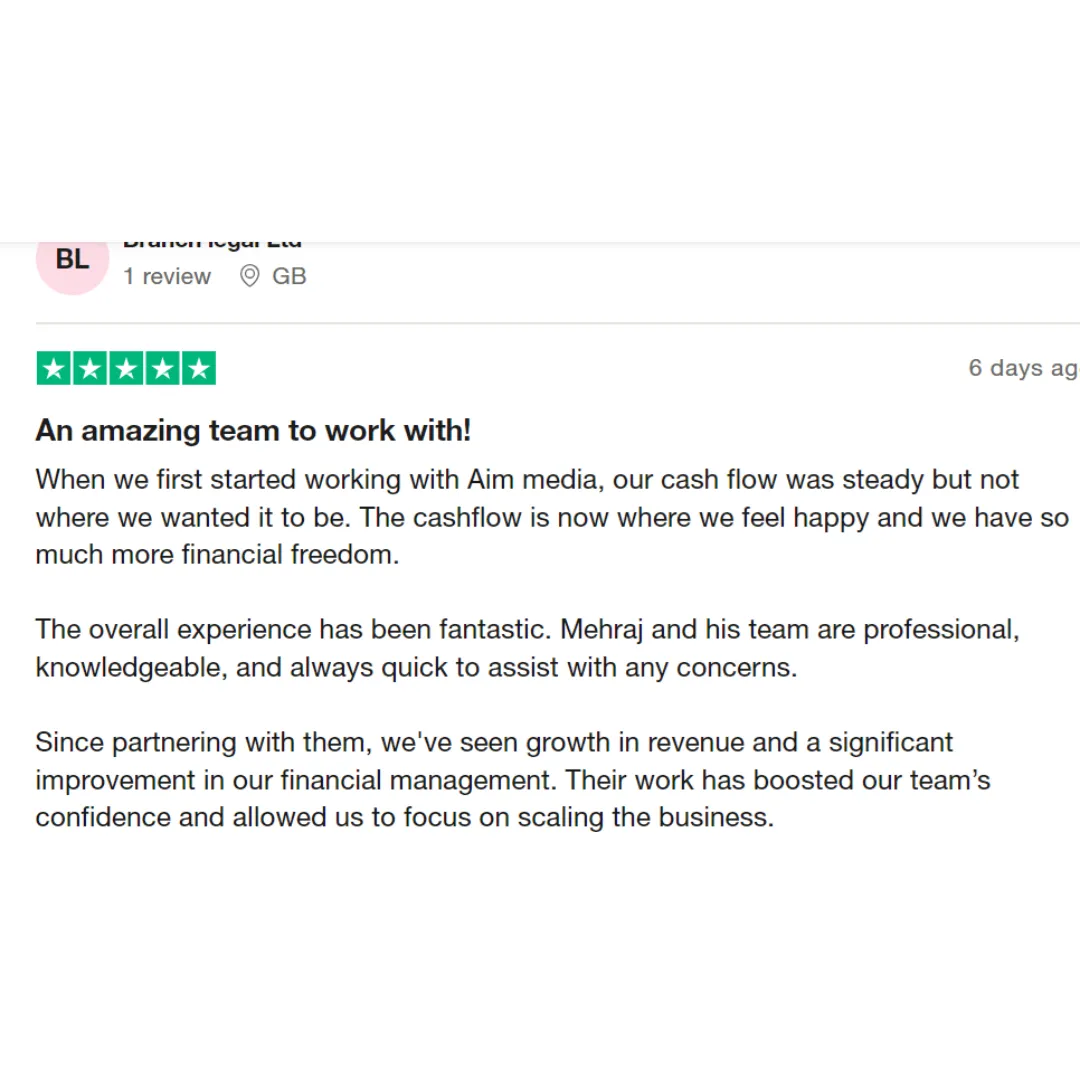Click the fourth green rating star

(163, 368)
